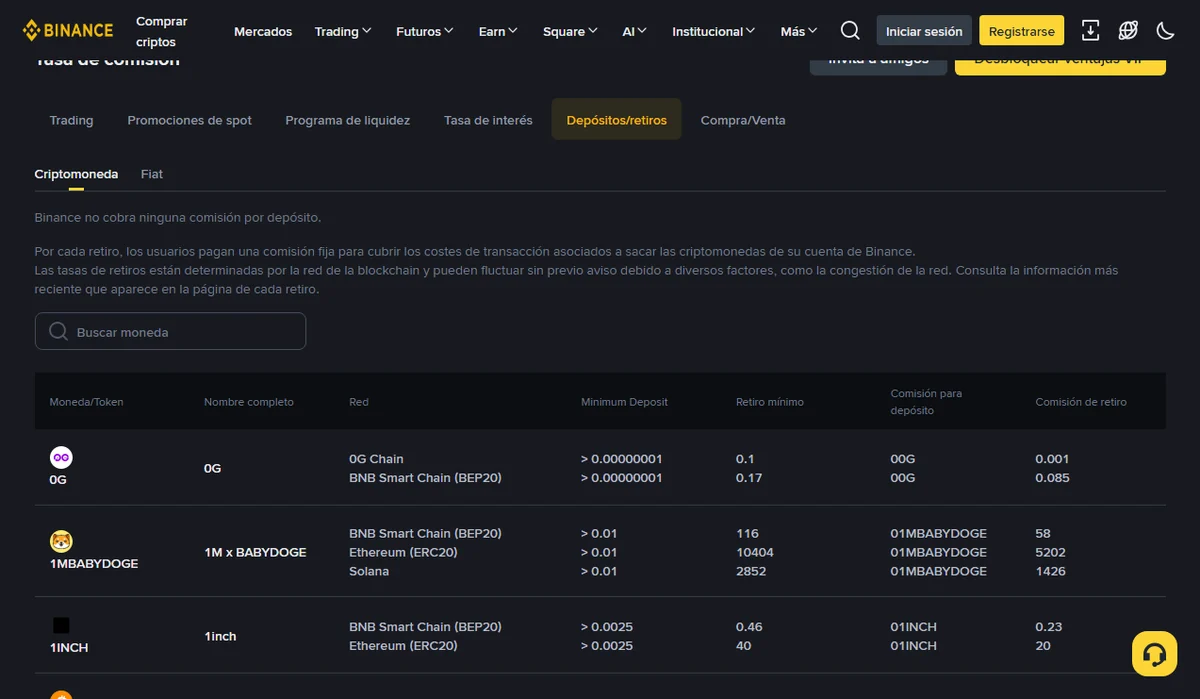Switch to Programa de liquidez tab

point(348,120)
